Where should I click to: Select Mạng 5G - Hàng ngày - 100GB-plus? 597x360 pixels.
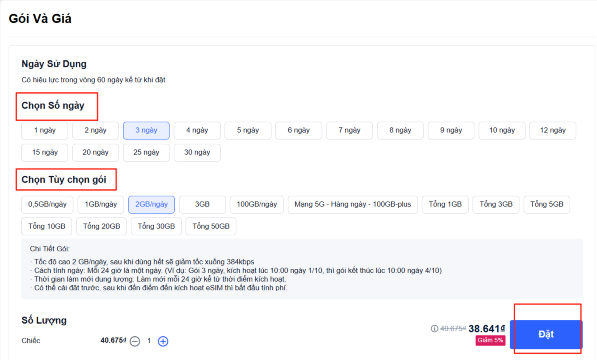coord(353,204)
